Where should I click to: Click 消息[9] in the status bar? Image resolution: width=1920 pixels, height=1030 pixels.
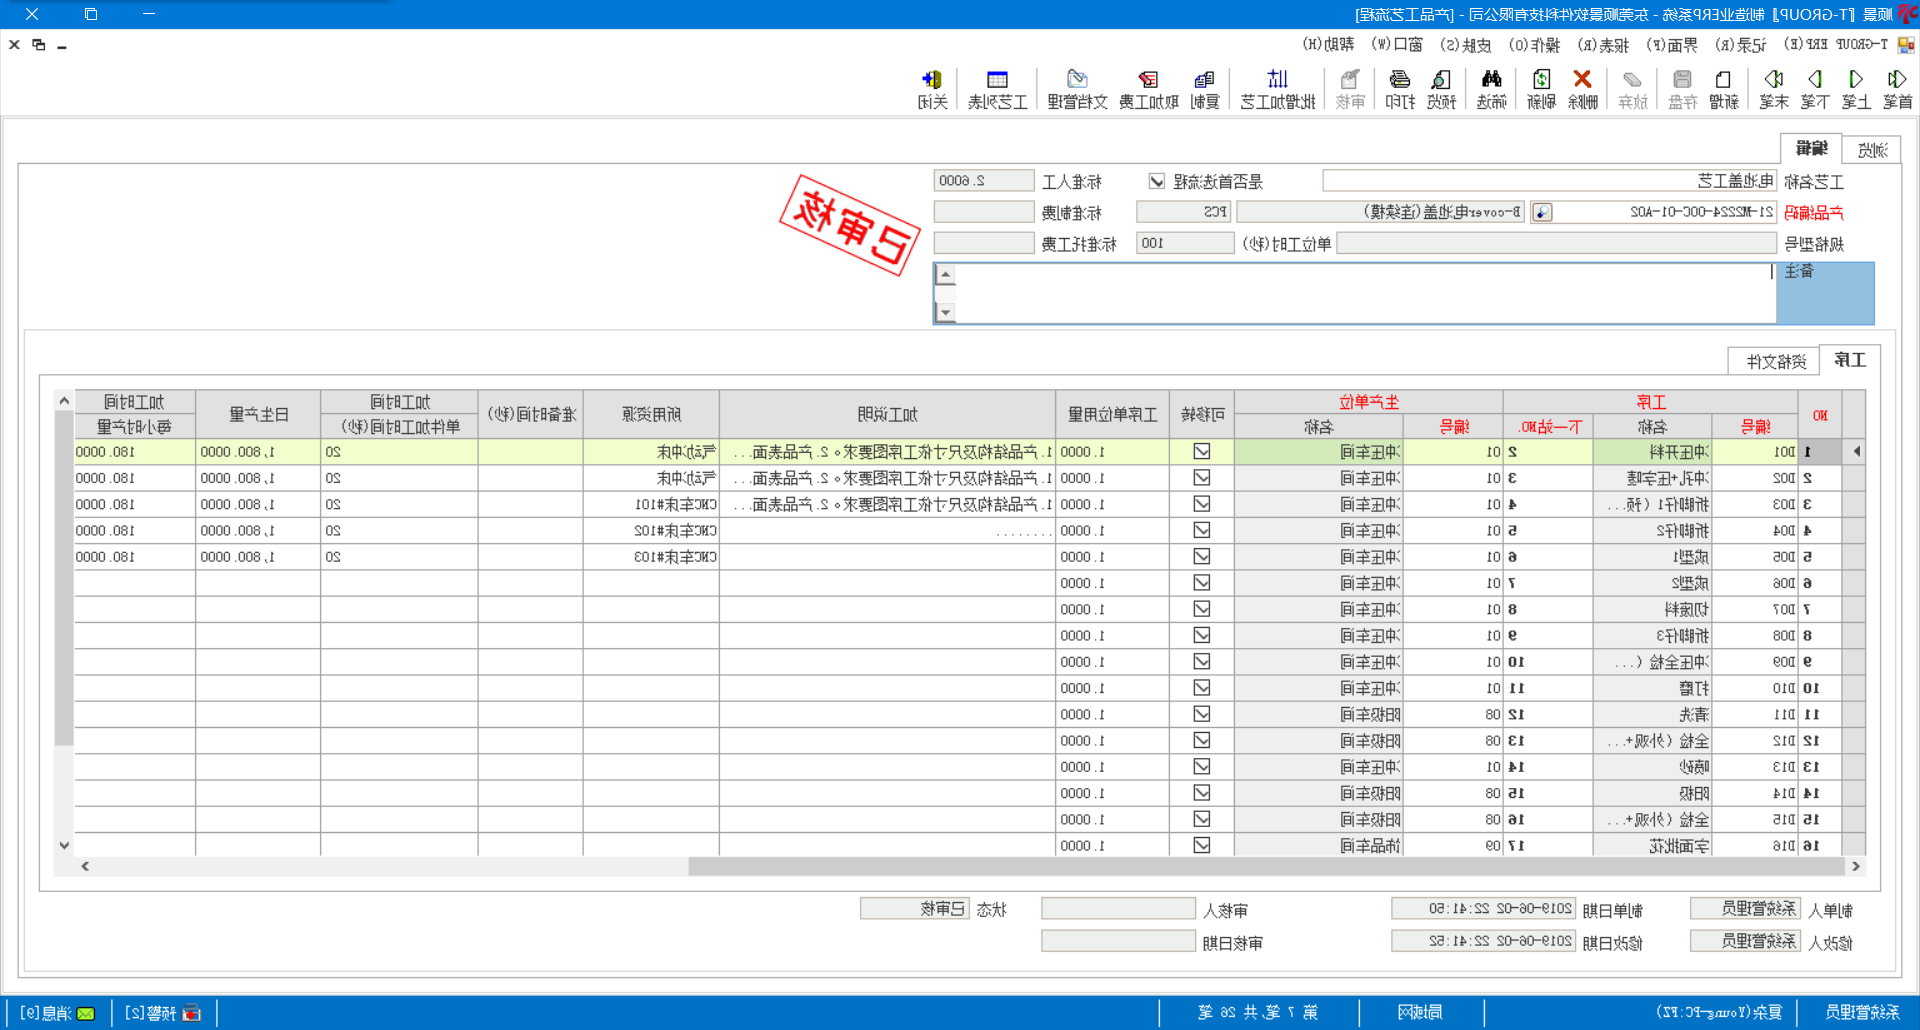57,1013
